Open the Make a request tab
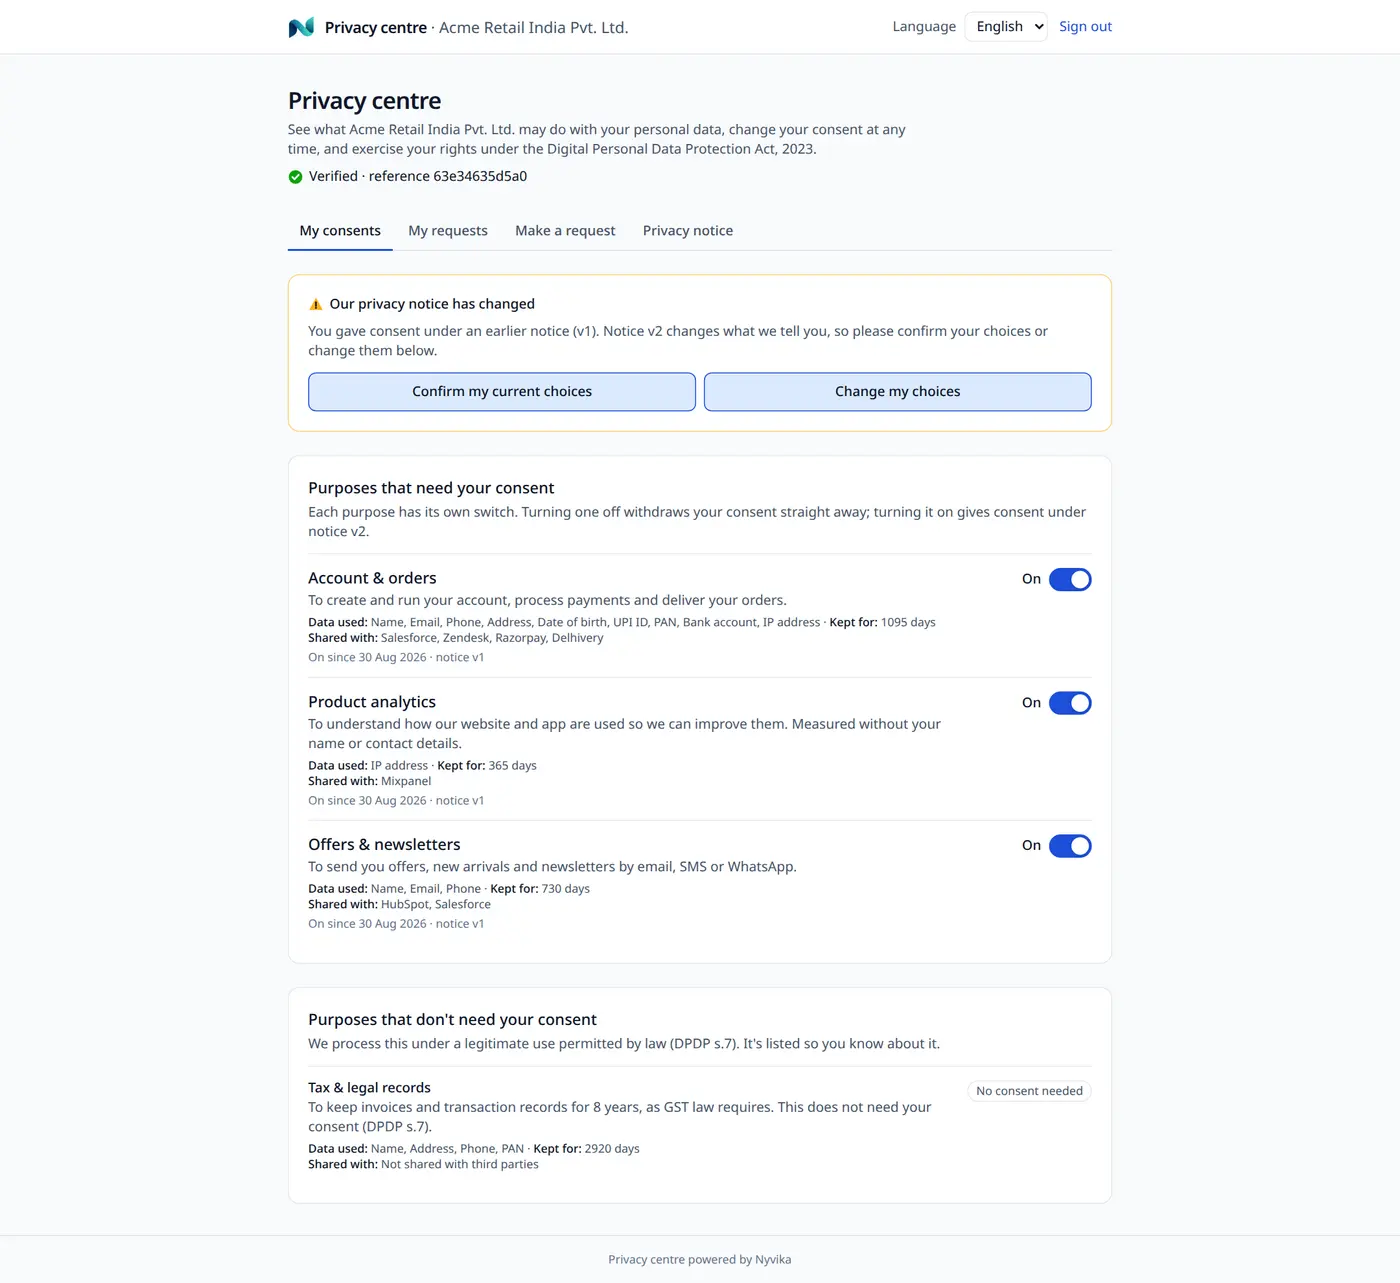Screen dimensions: 1400x1283 point(565,231)
